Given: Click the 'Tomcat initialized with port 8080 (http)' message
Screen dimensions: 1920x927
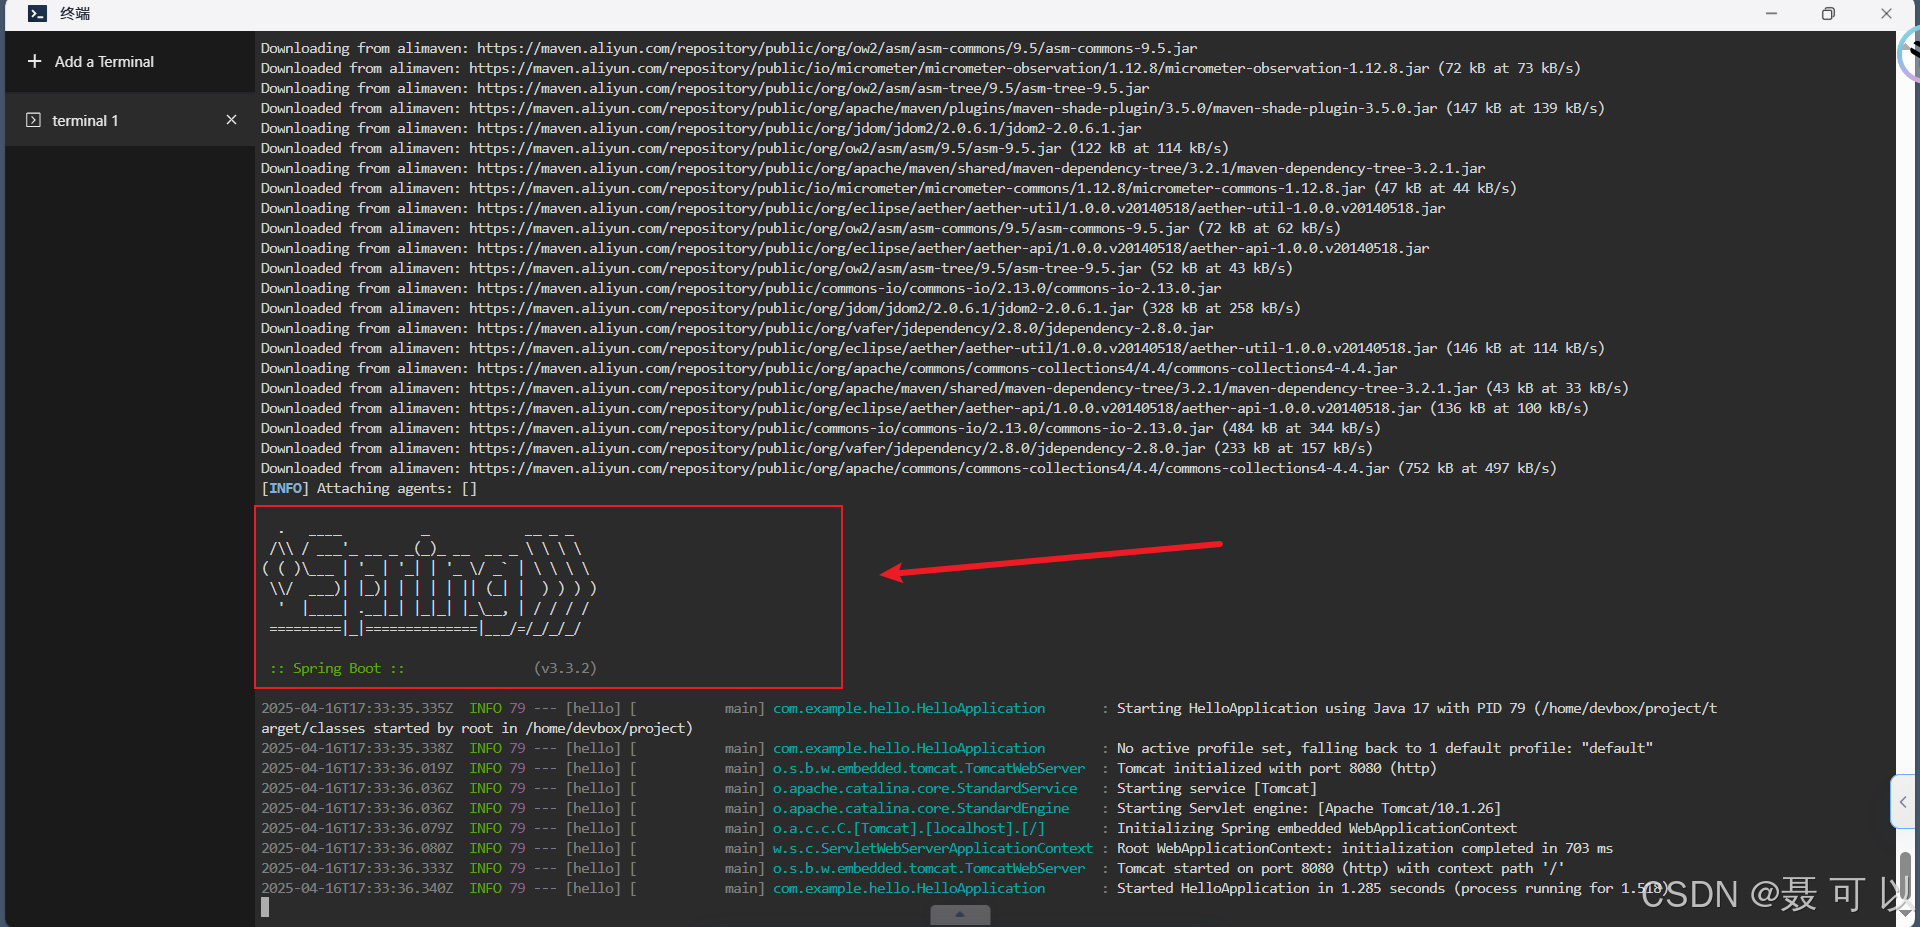Looking at the screenshot, I should coord(1276,768).
